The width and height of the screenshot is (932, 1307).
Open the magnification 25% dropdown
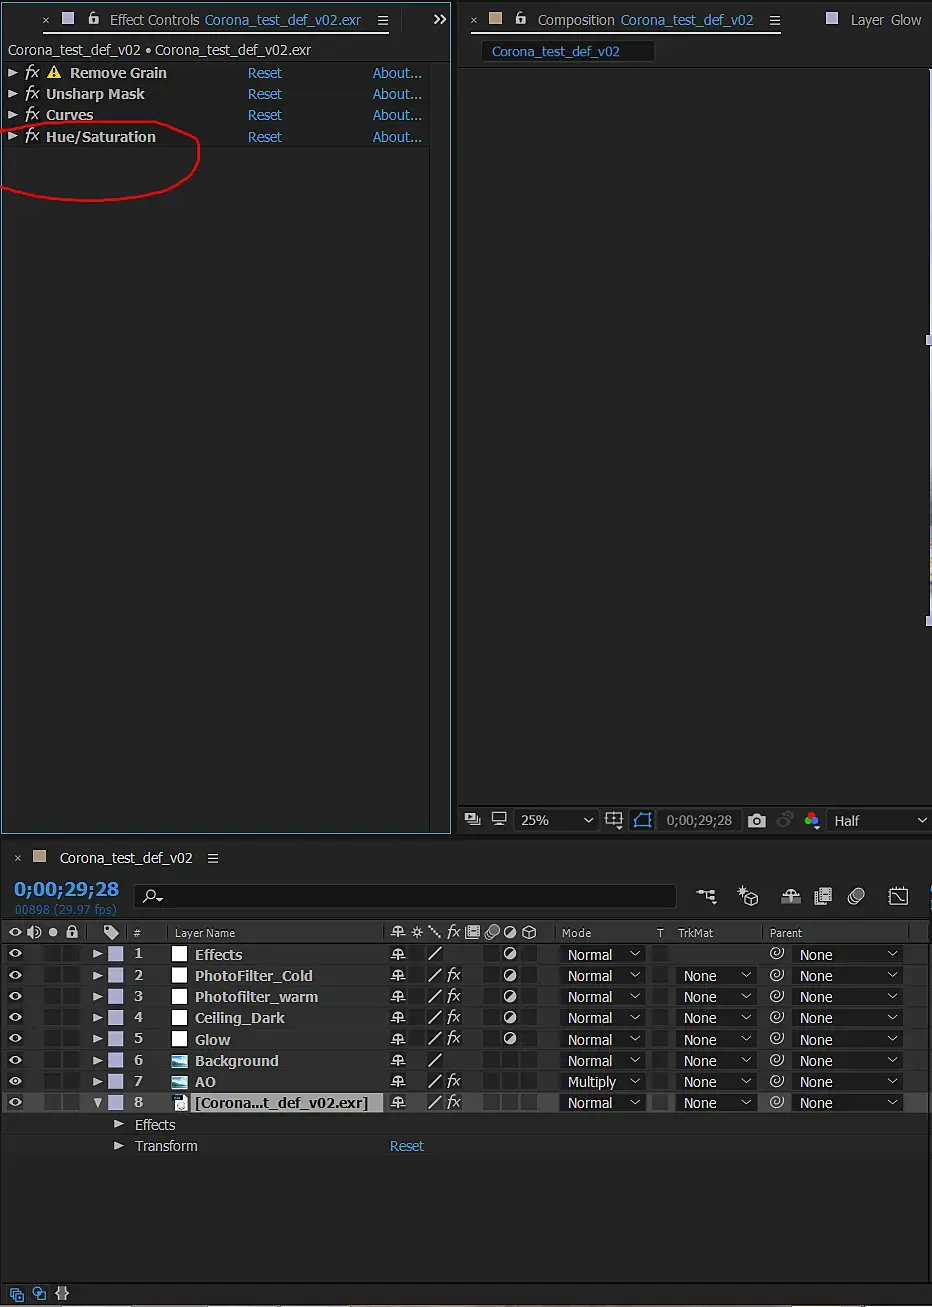556,820
